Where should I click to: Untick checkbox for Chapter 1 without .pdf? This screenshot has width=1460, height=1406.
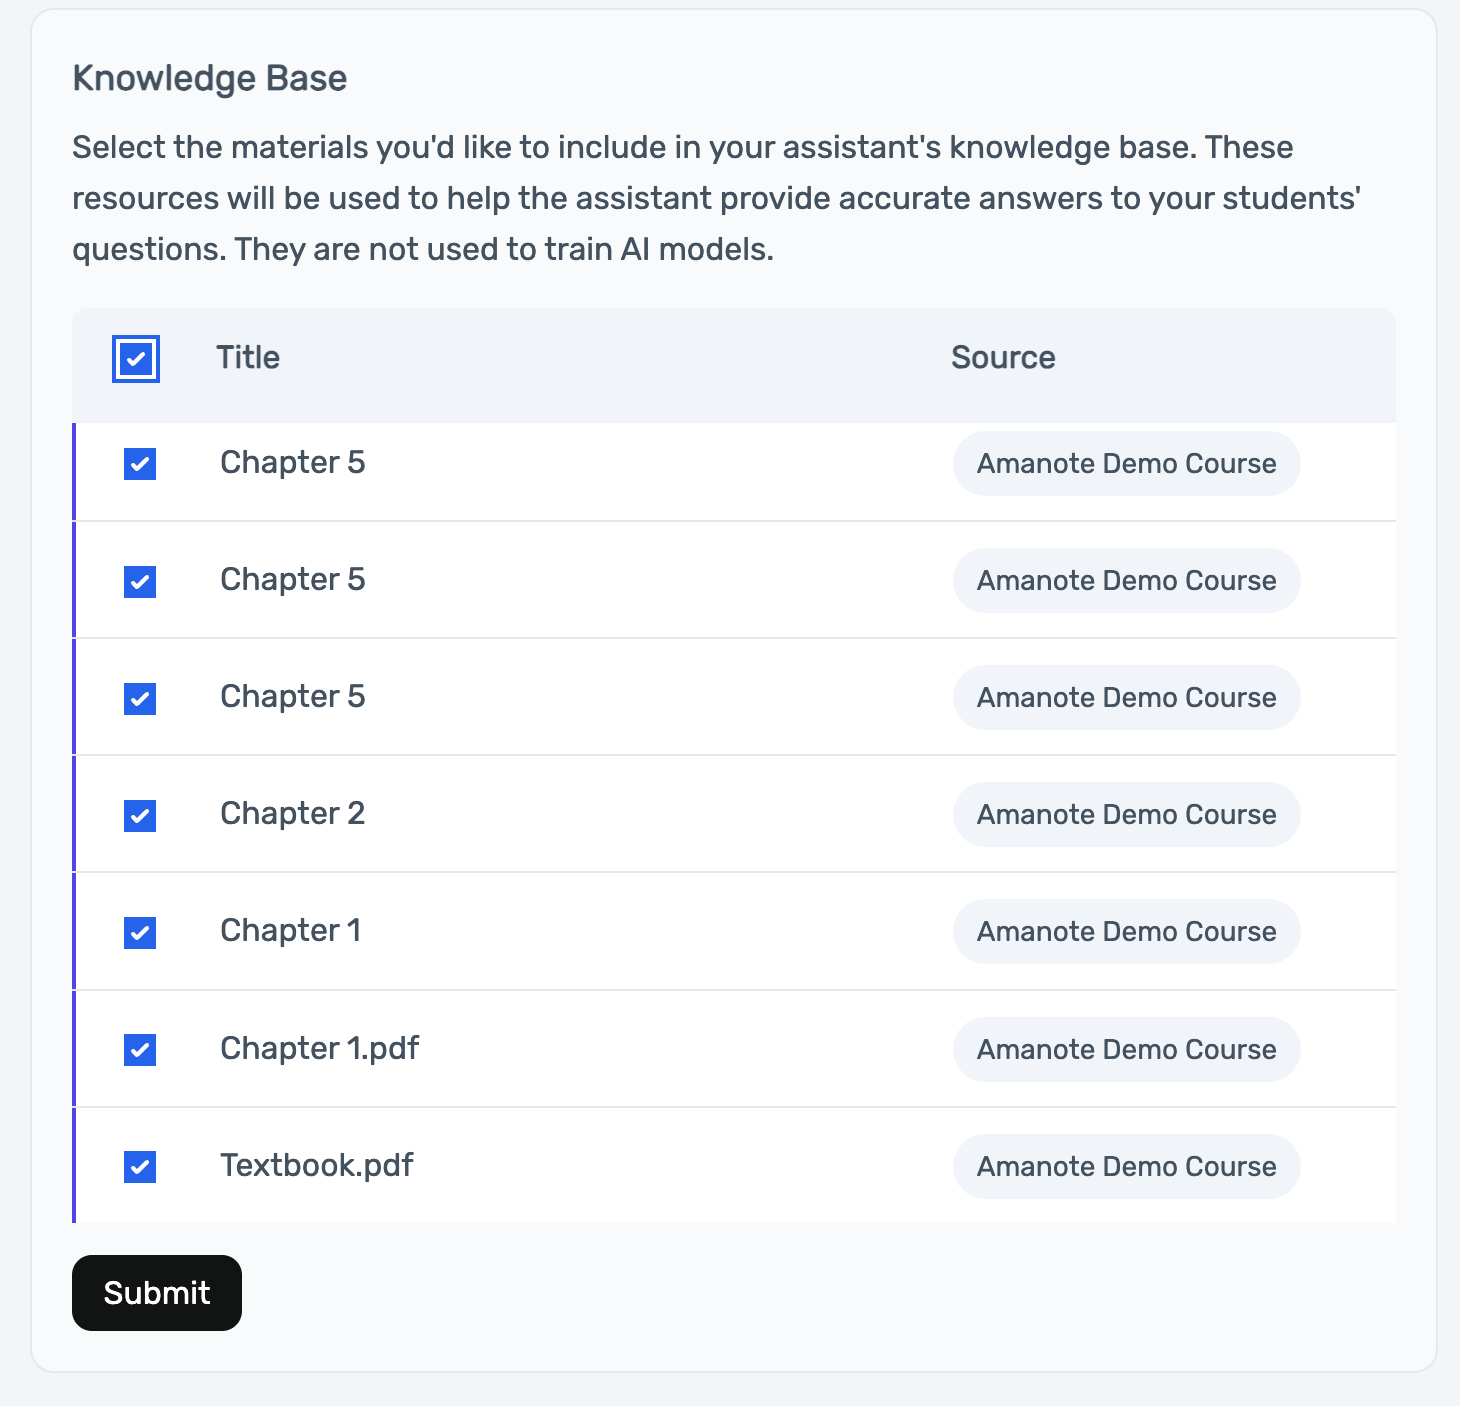(140, 932)
